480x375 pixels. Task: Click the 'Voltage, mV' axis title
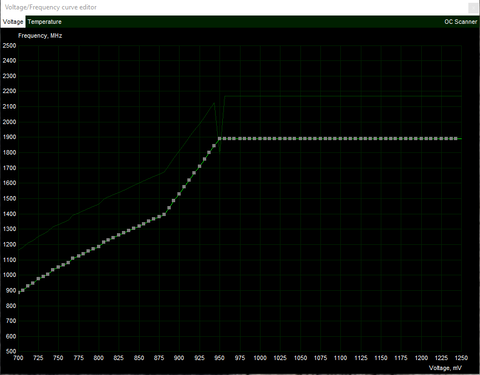coord(445,368)
